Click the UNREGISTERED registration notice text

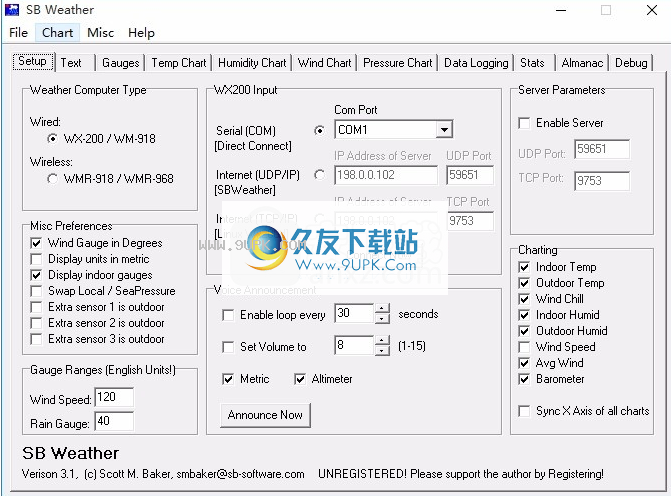coord(460,474)
